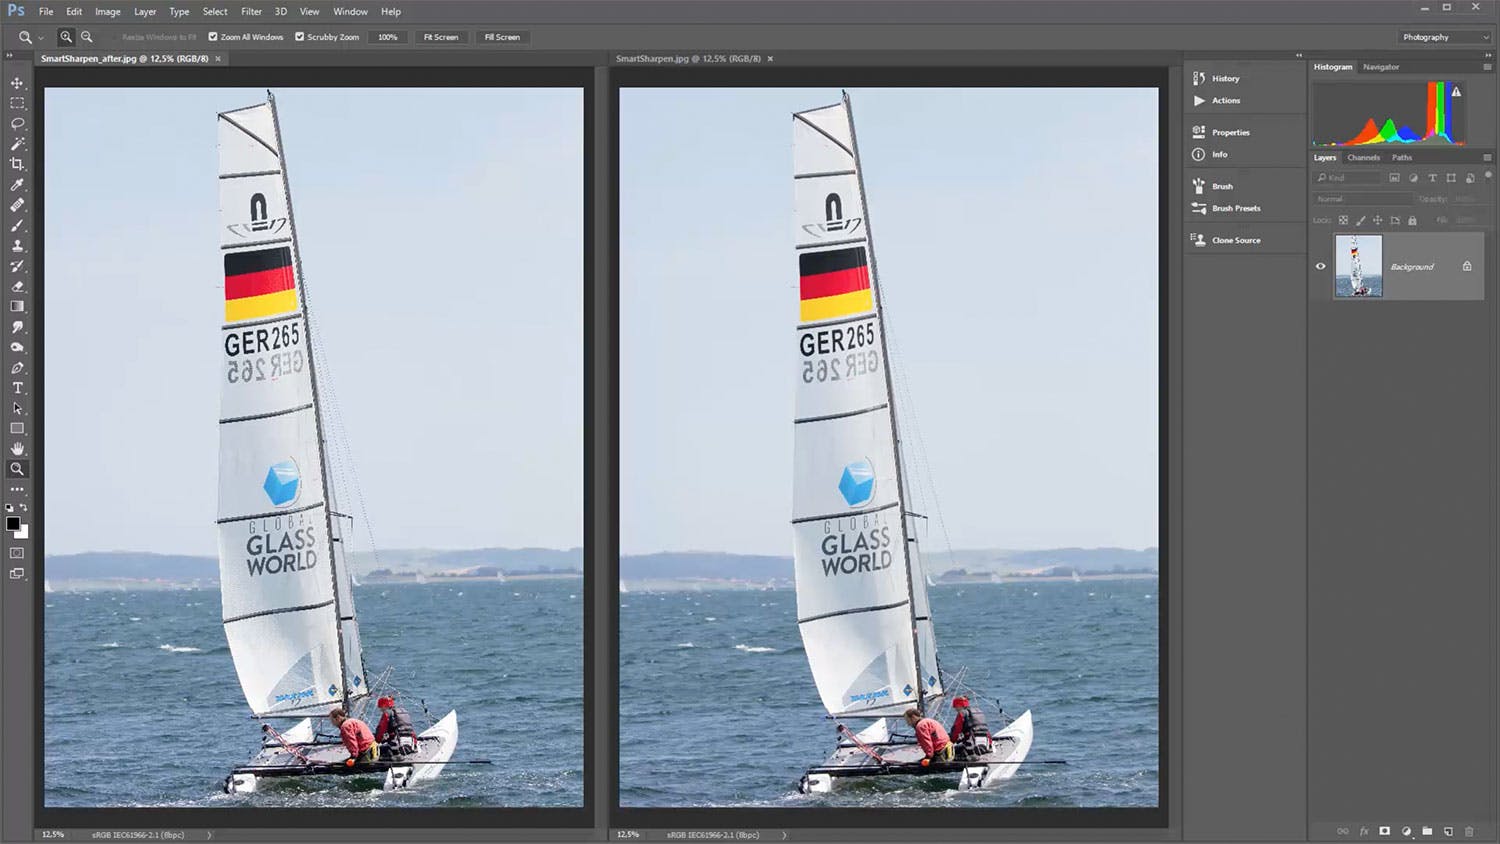Select the Eraser tool
The image size is (1500, 844).
click(17, 286)
